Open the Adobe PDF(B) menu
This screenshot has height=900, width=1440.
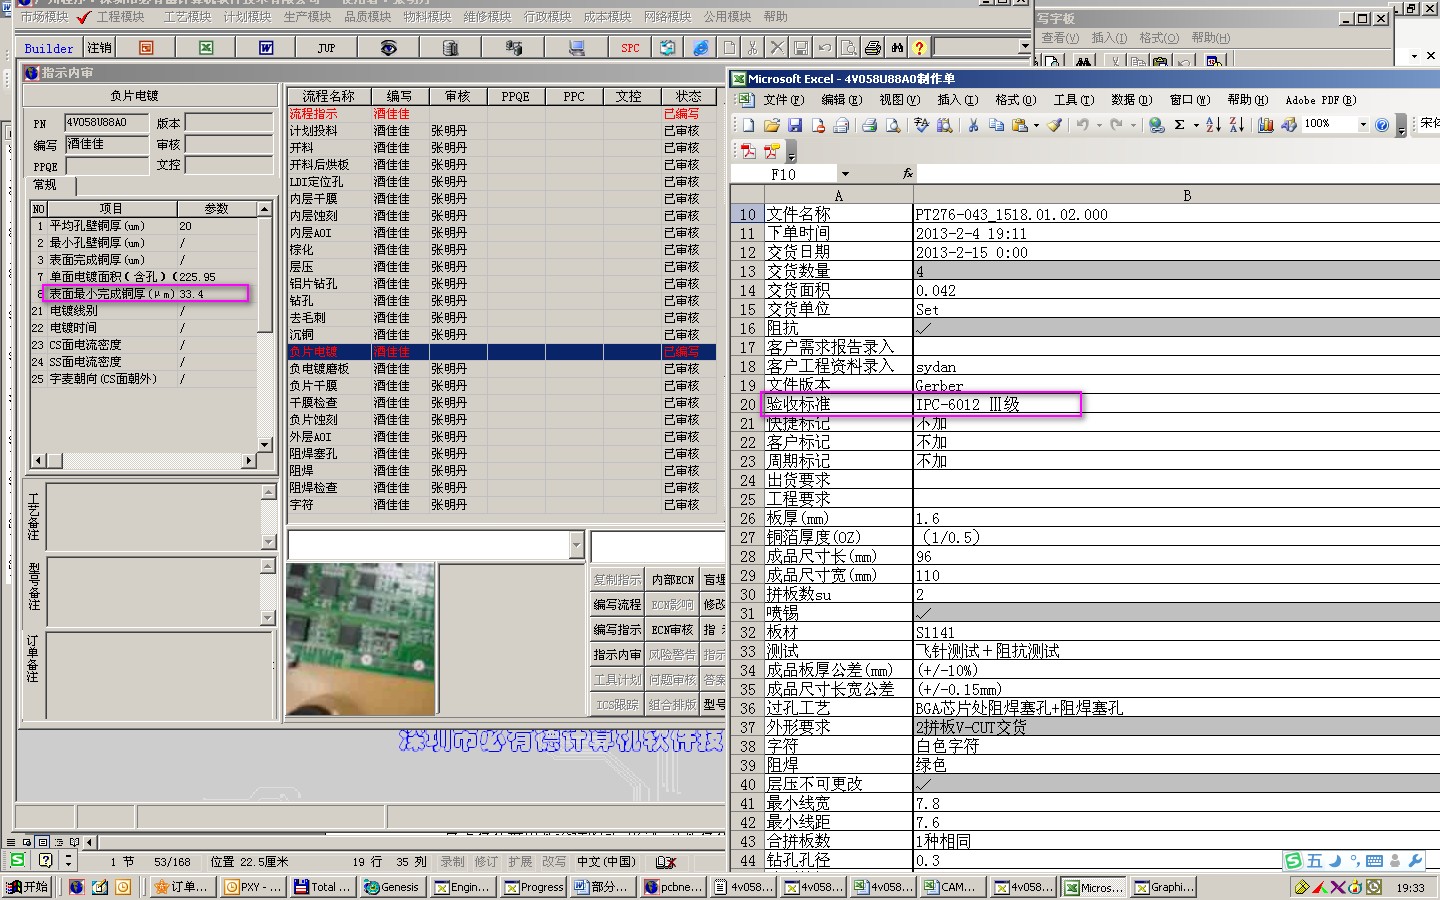(1320, 100)
